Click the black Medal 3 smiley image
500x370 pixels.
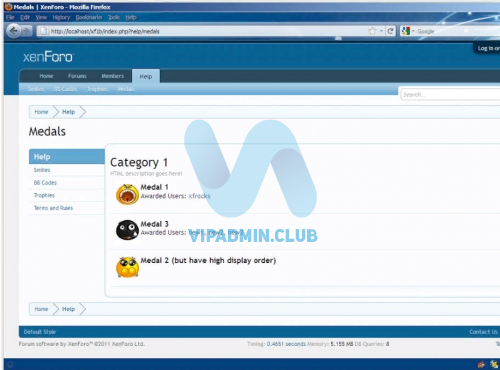click(x=127, y=230)
